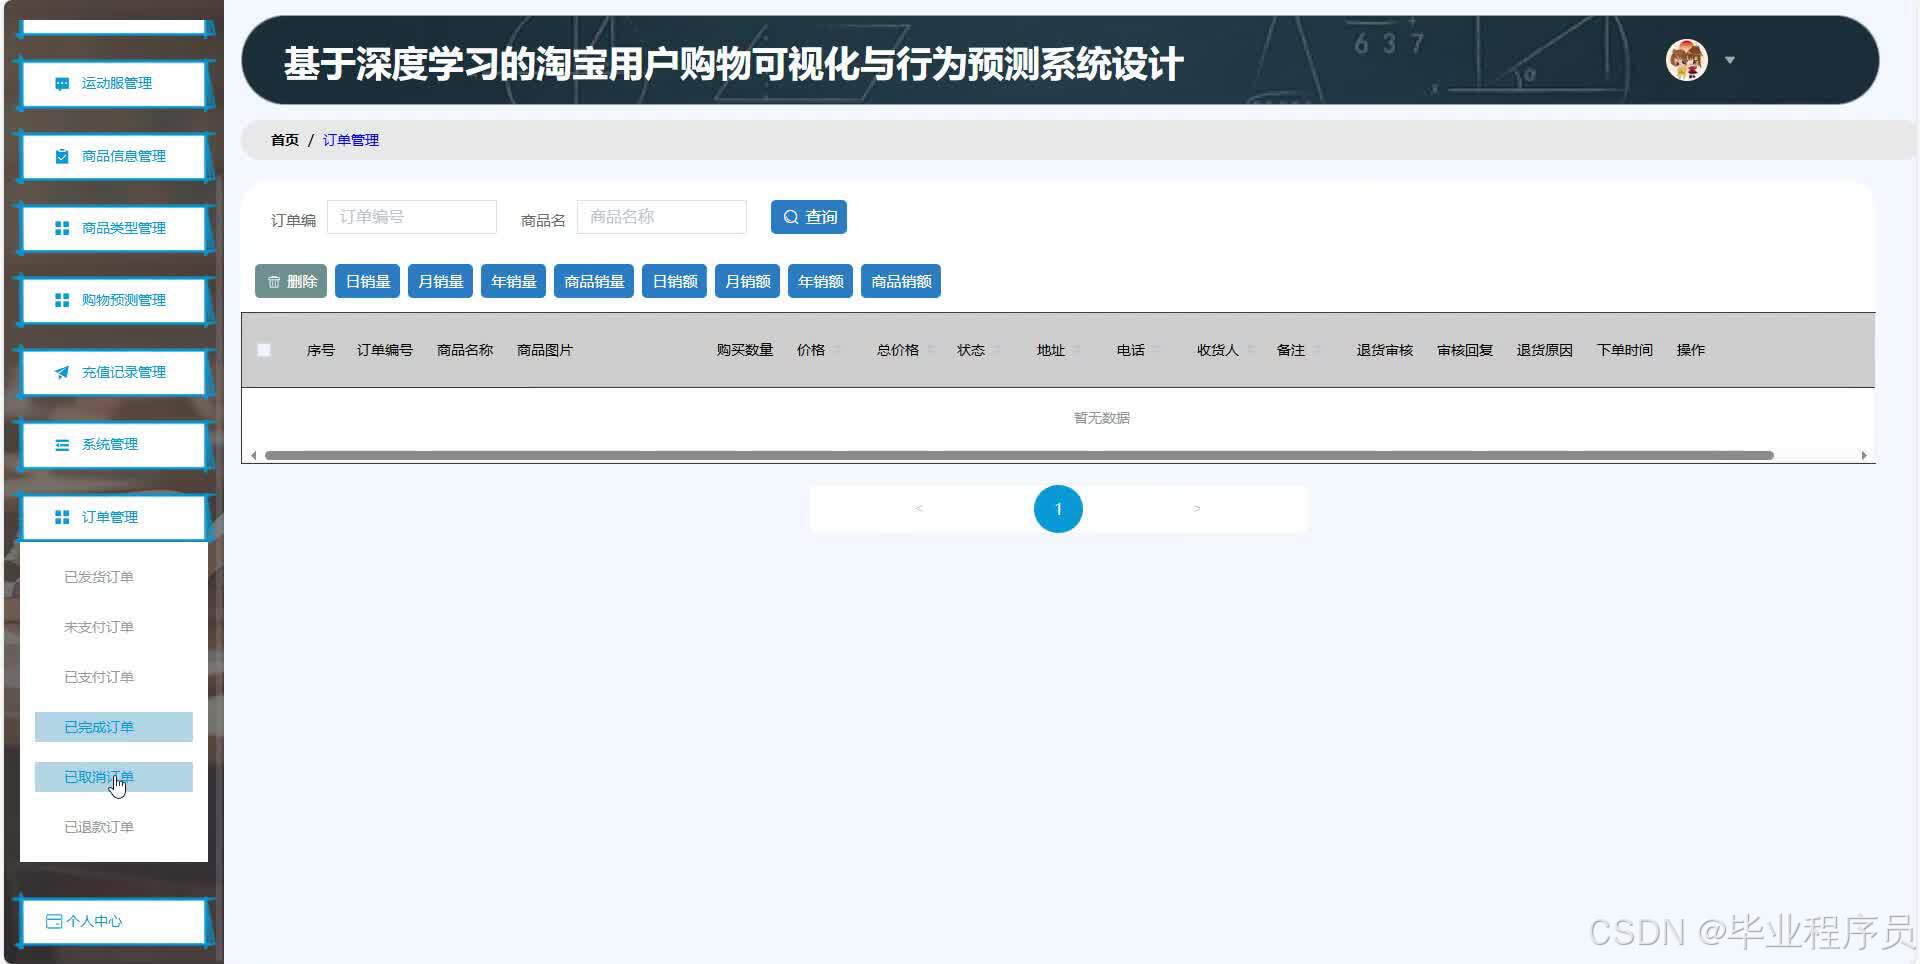
Task: Click the table's horizontal scrollbar thumb
Action: coord(1019,456)
